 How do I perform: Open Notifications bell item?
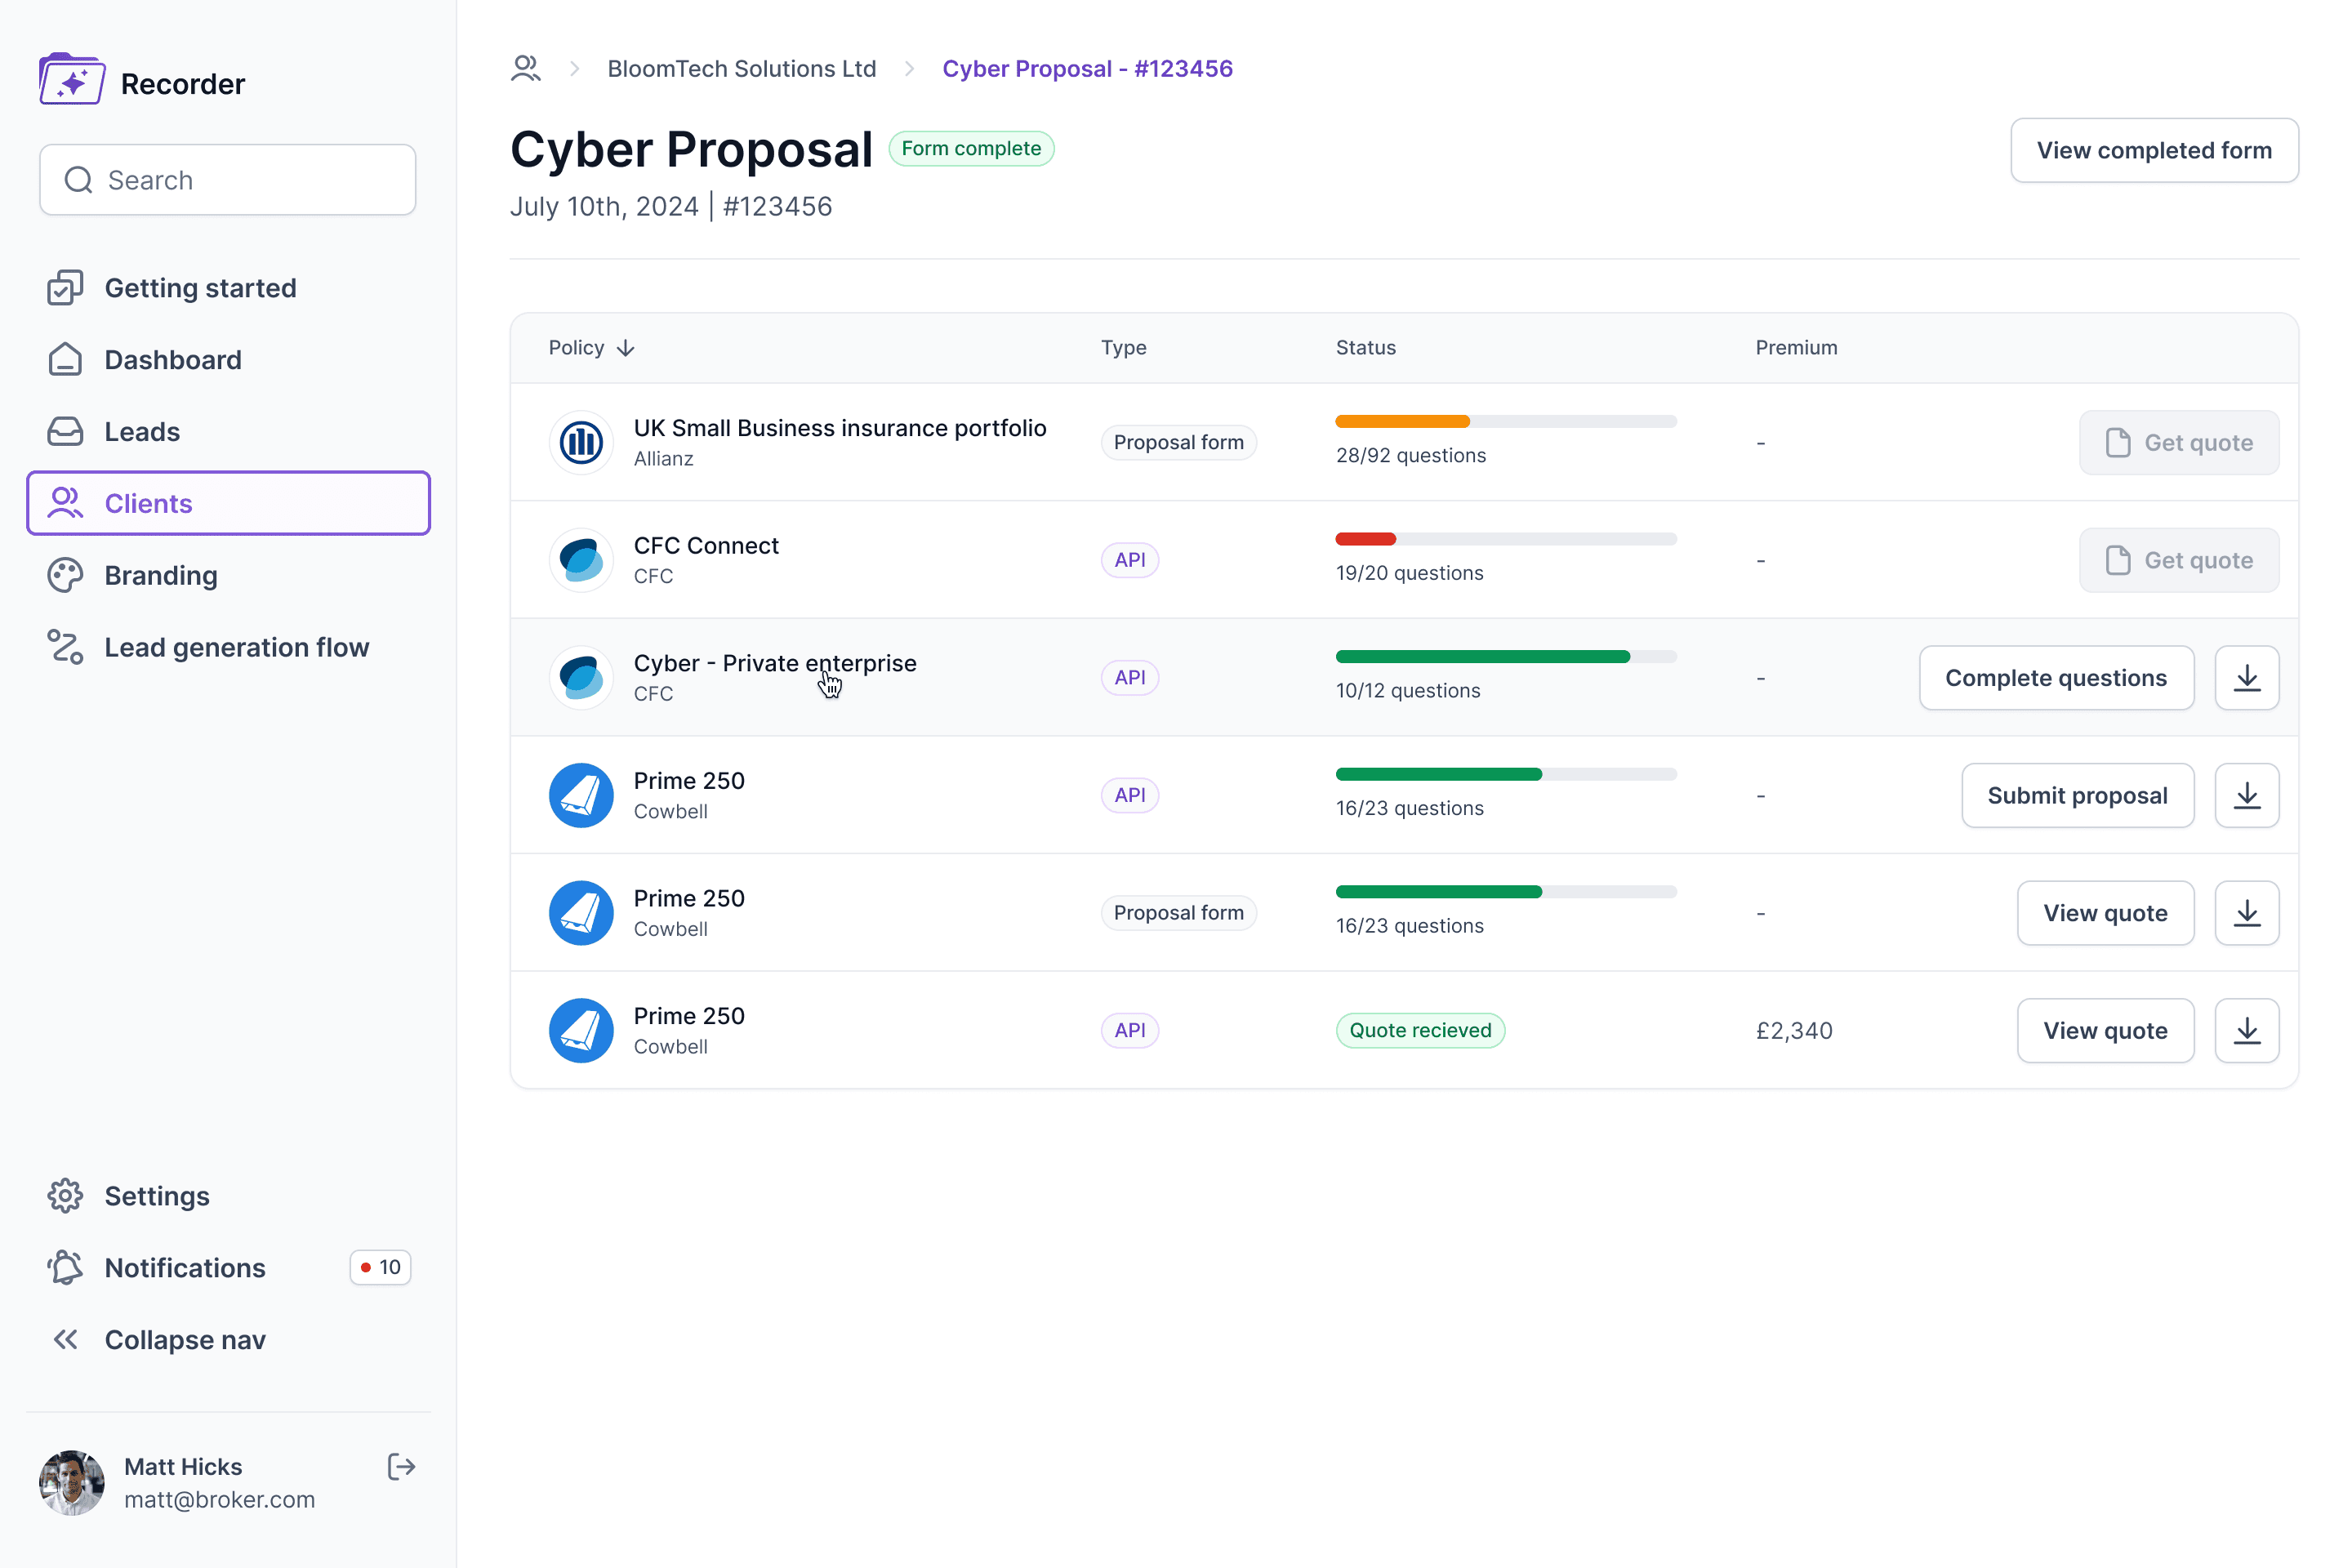point(185,1267)
